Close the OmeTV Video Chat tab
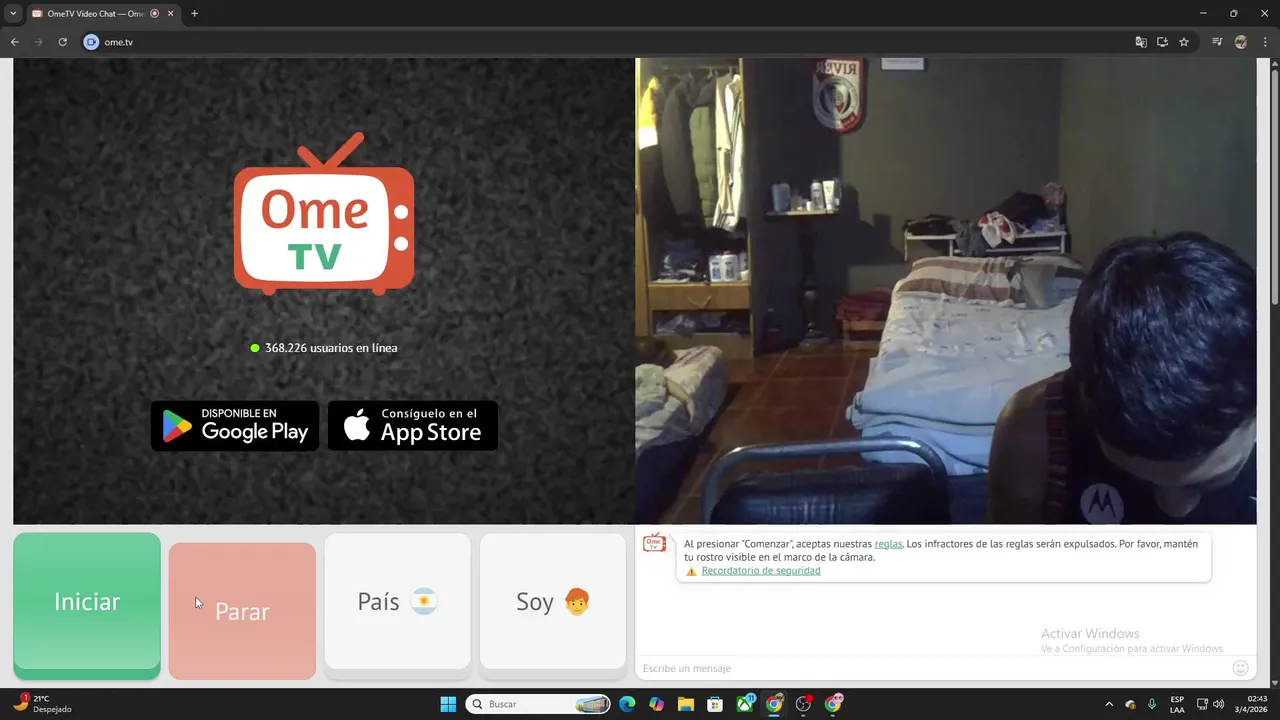 point(170,14)
